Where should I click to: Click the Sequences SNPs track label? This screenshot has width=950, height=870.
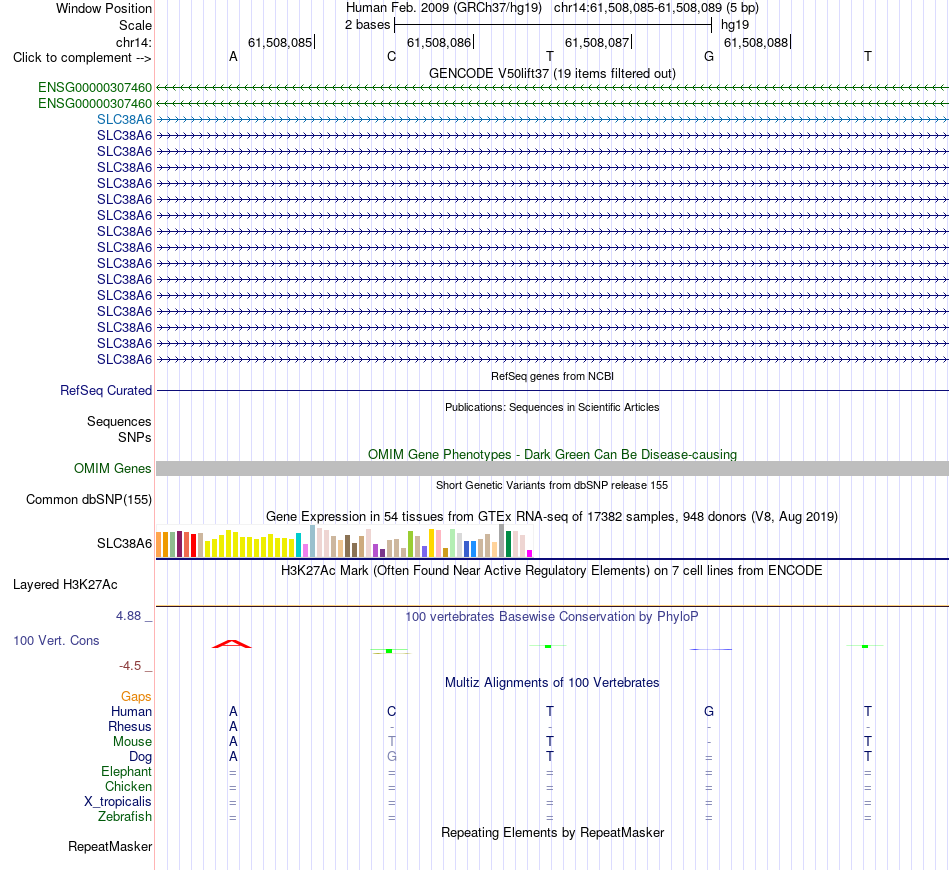point(119,430)
